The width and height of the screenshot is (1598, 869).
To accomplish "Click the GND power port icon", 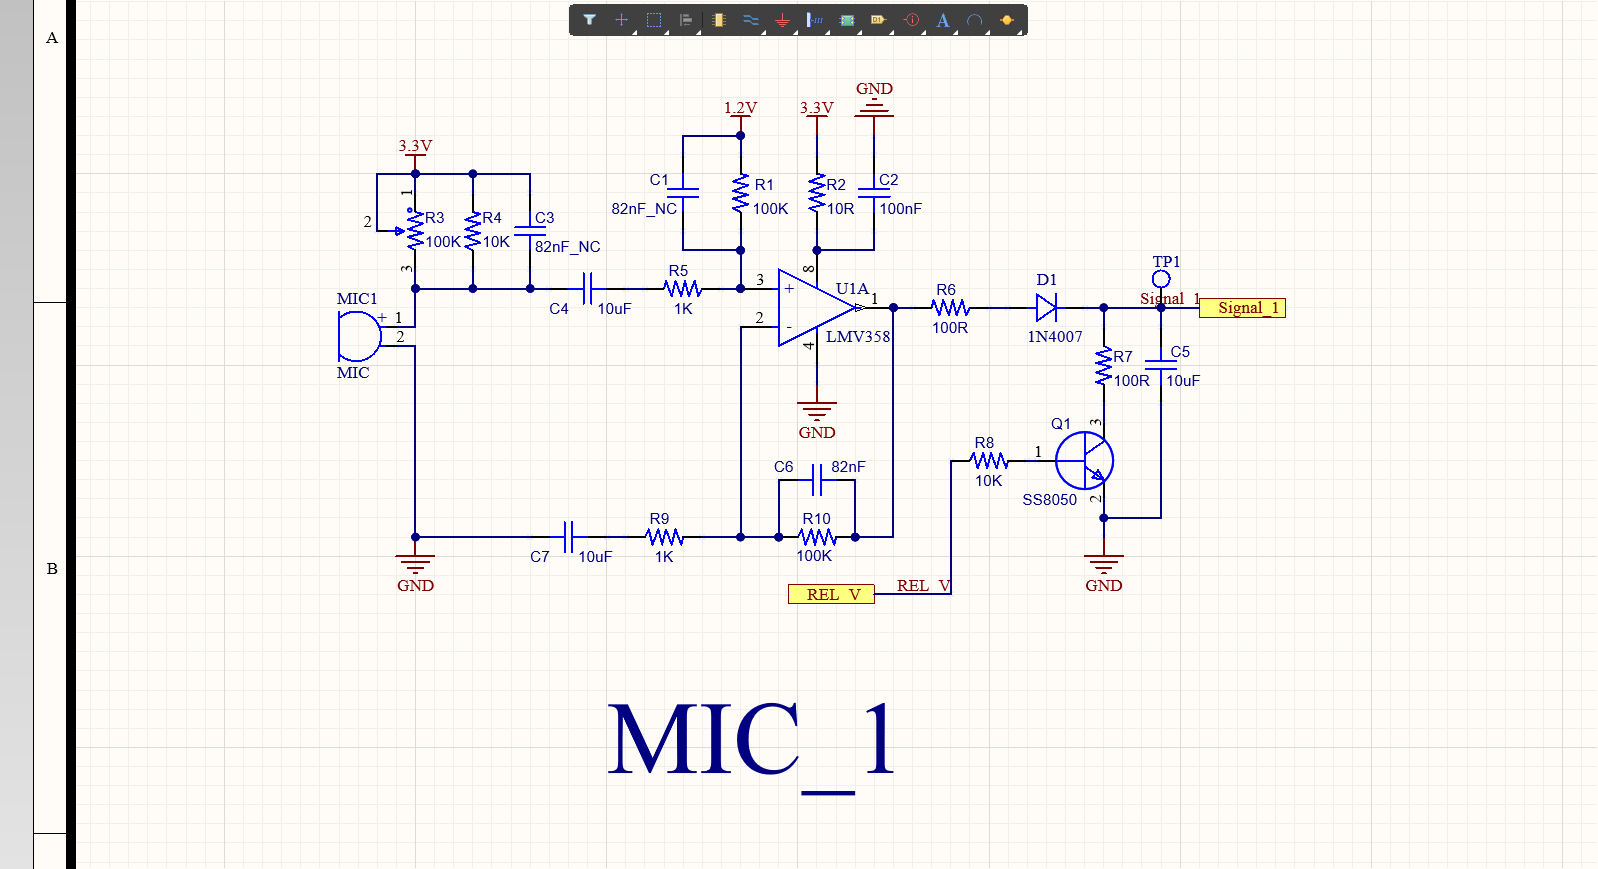I will (x=782, y=20).
